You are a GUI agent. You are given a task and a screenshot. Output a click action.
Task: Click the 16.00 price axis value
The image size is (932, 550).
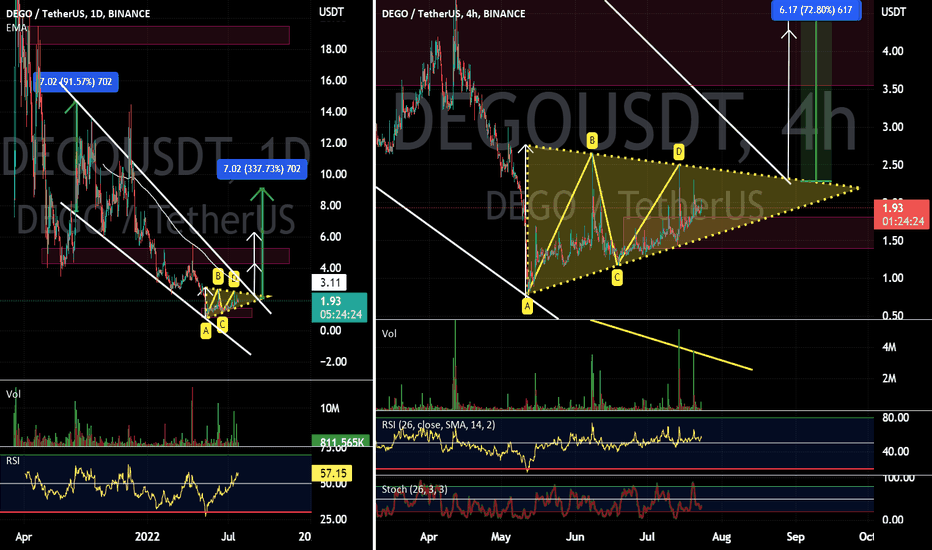[333, 80]
